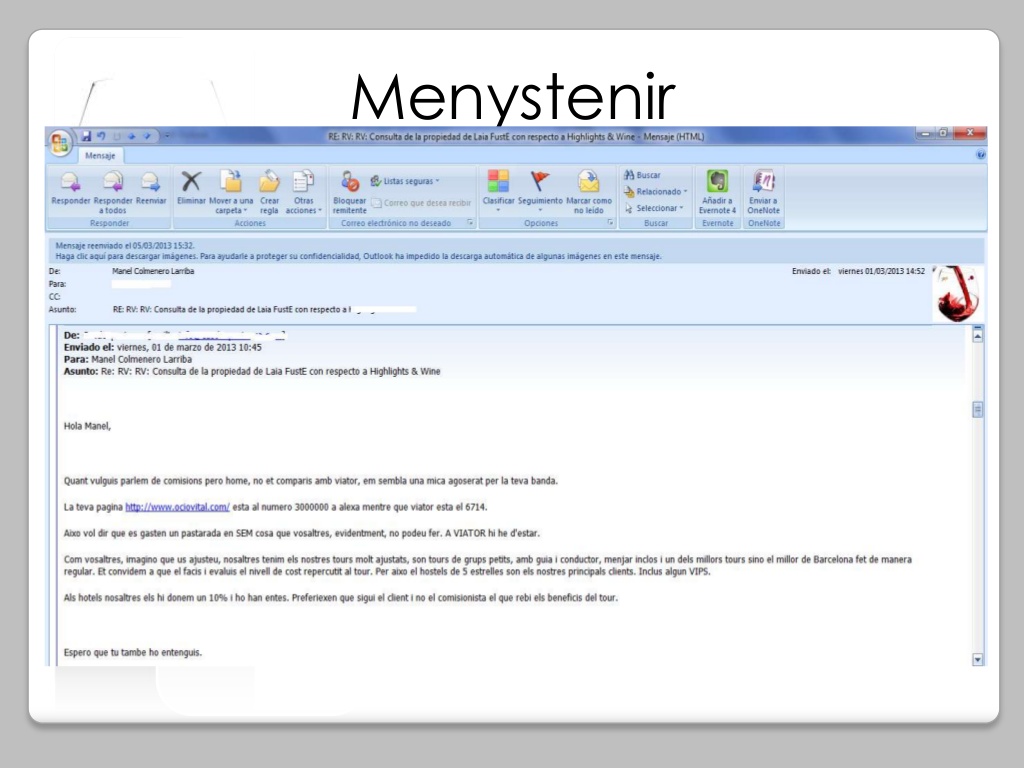Forward the message with Reenviar
1024x768 pixels.
151,189
